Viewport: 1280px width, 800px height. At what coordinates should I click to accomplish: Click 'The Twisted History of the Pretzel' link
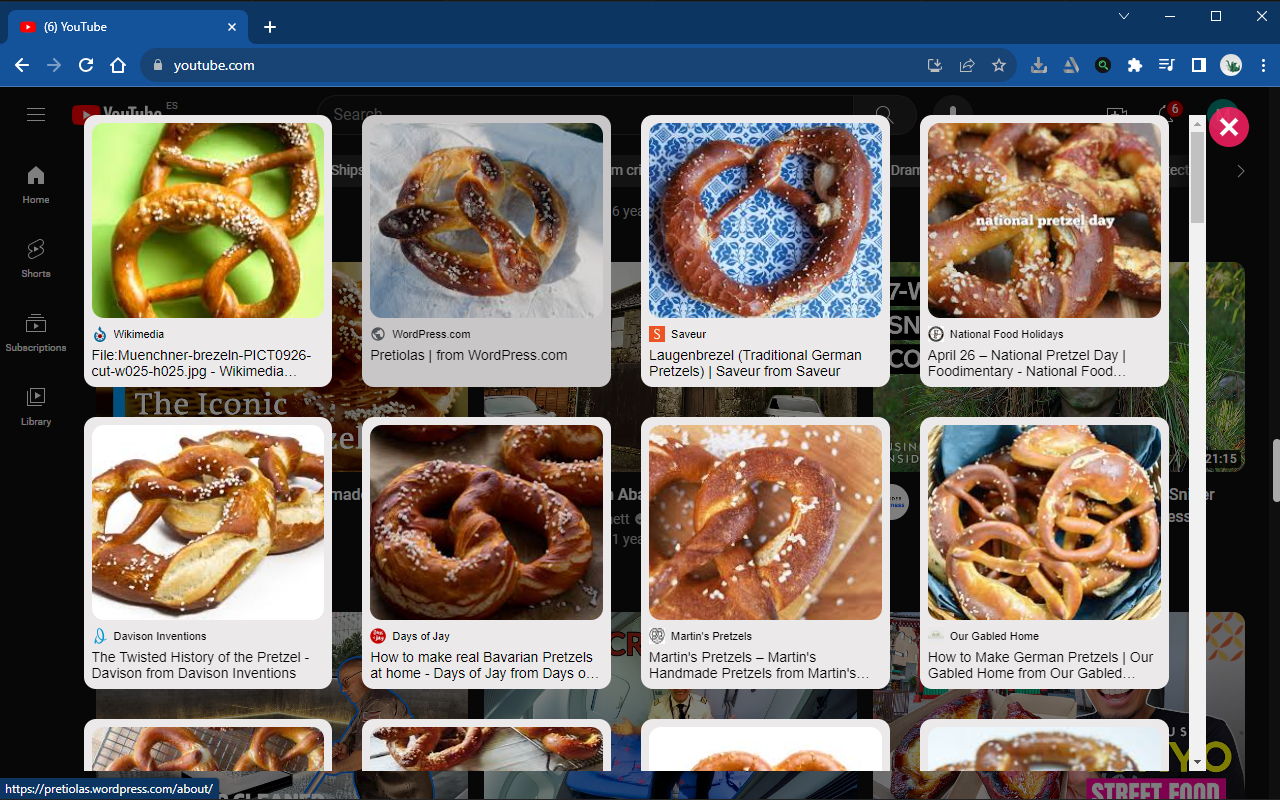coord(201,665)
